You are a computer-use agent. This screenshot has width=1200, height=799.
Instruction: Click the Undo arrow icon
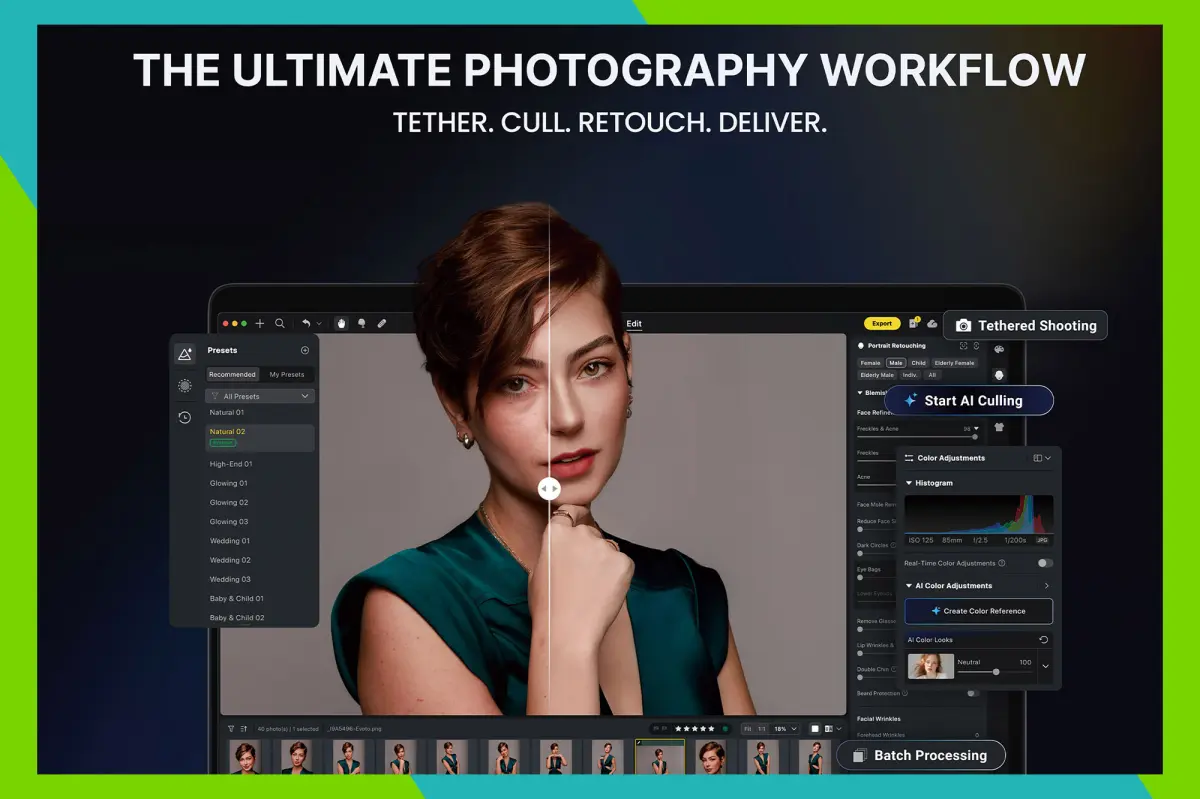(306, 323)
